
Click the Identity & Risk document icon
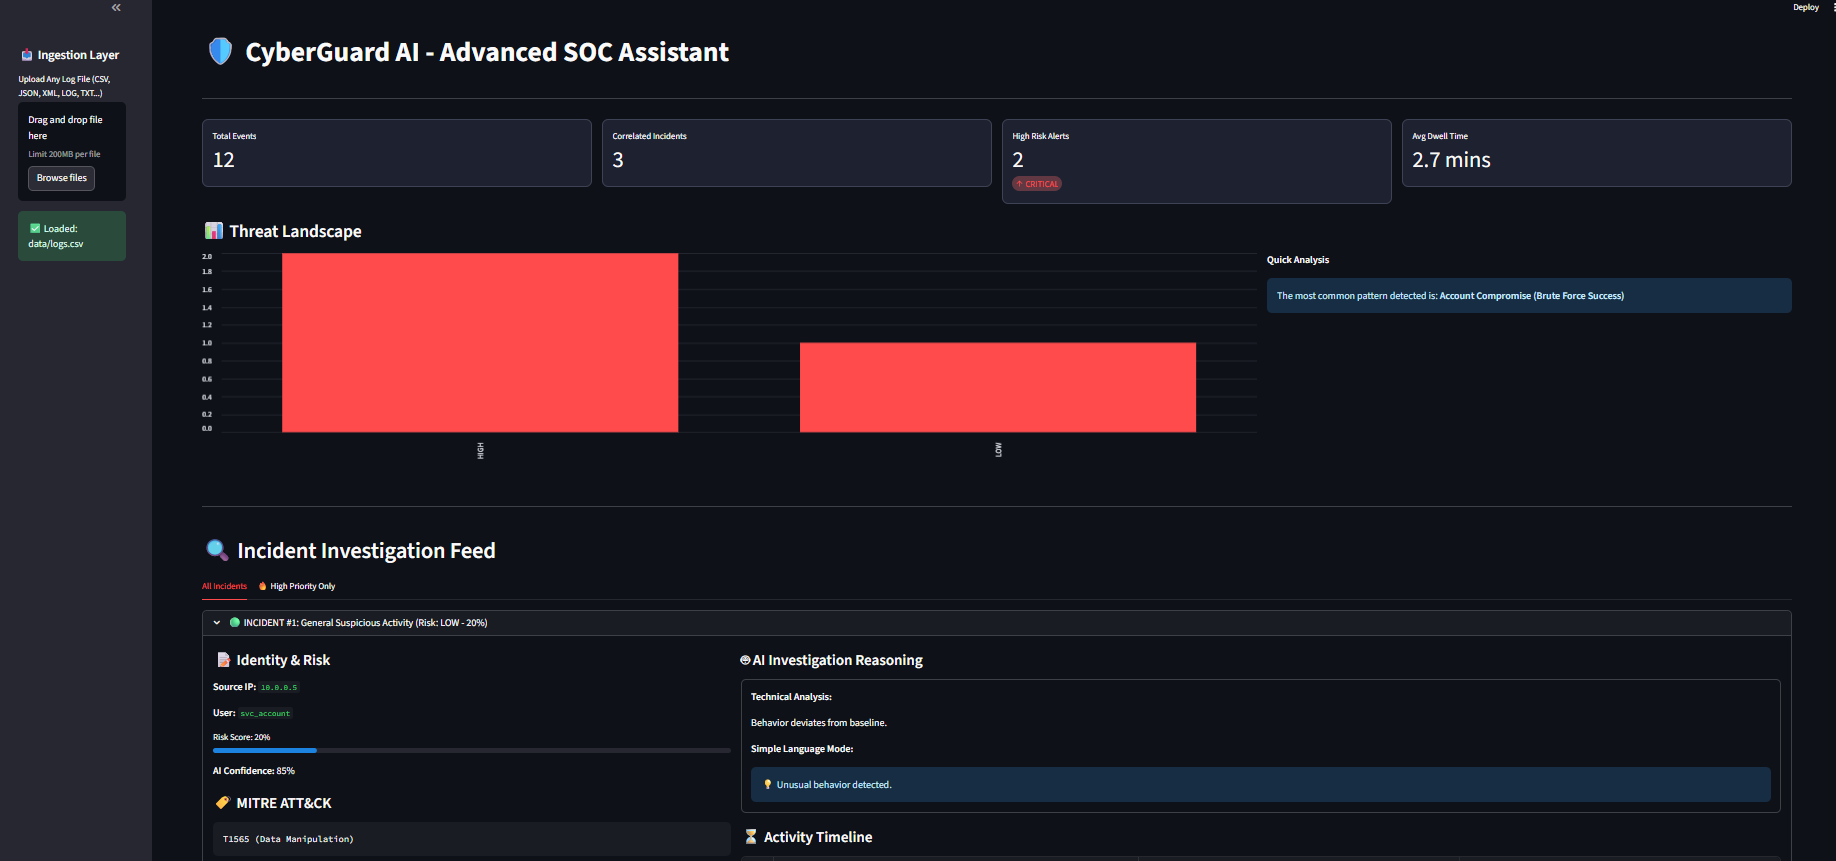[224, 660]
